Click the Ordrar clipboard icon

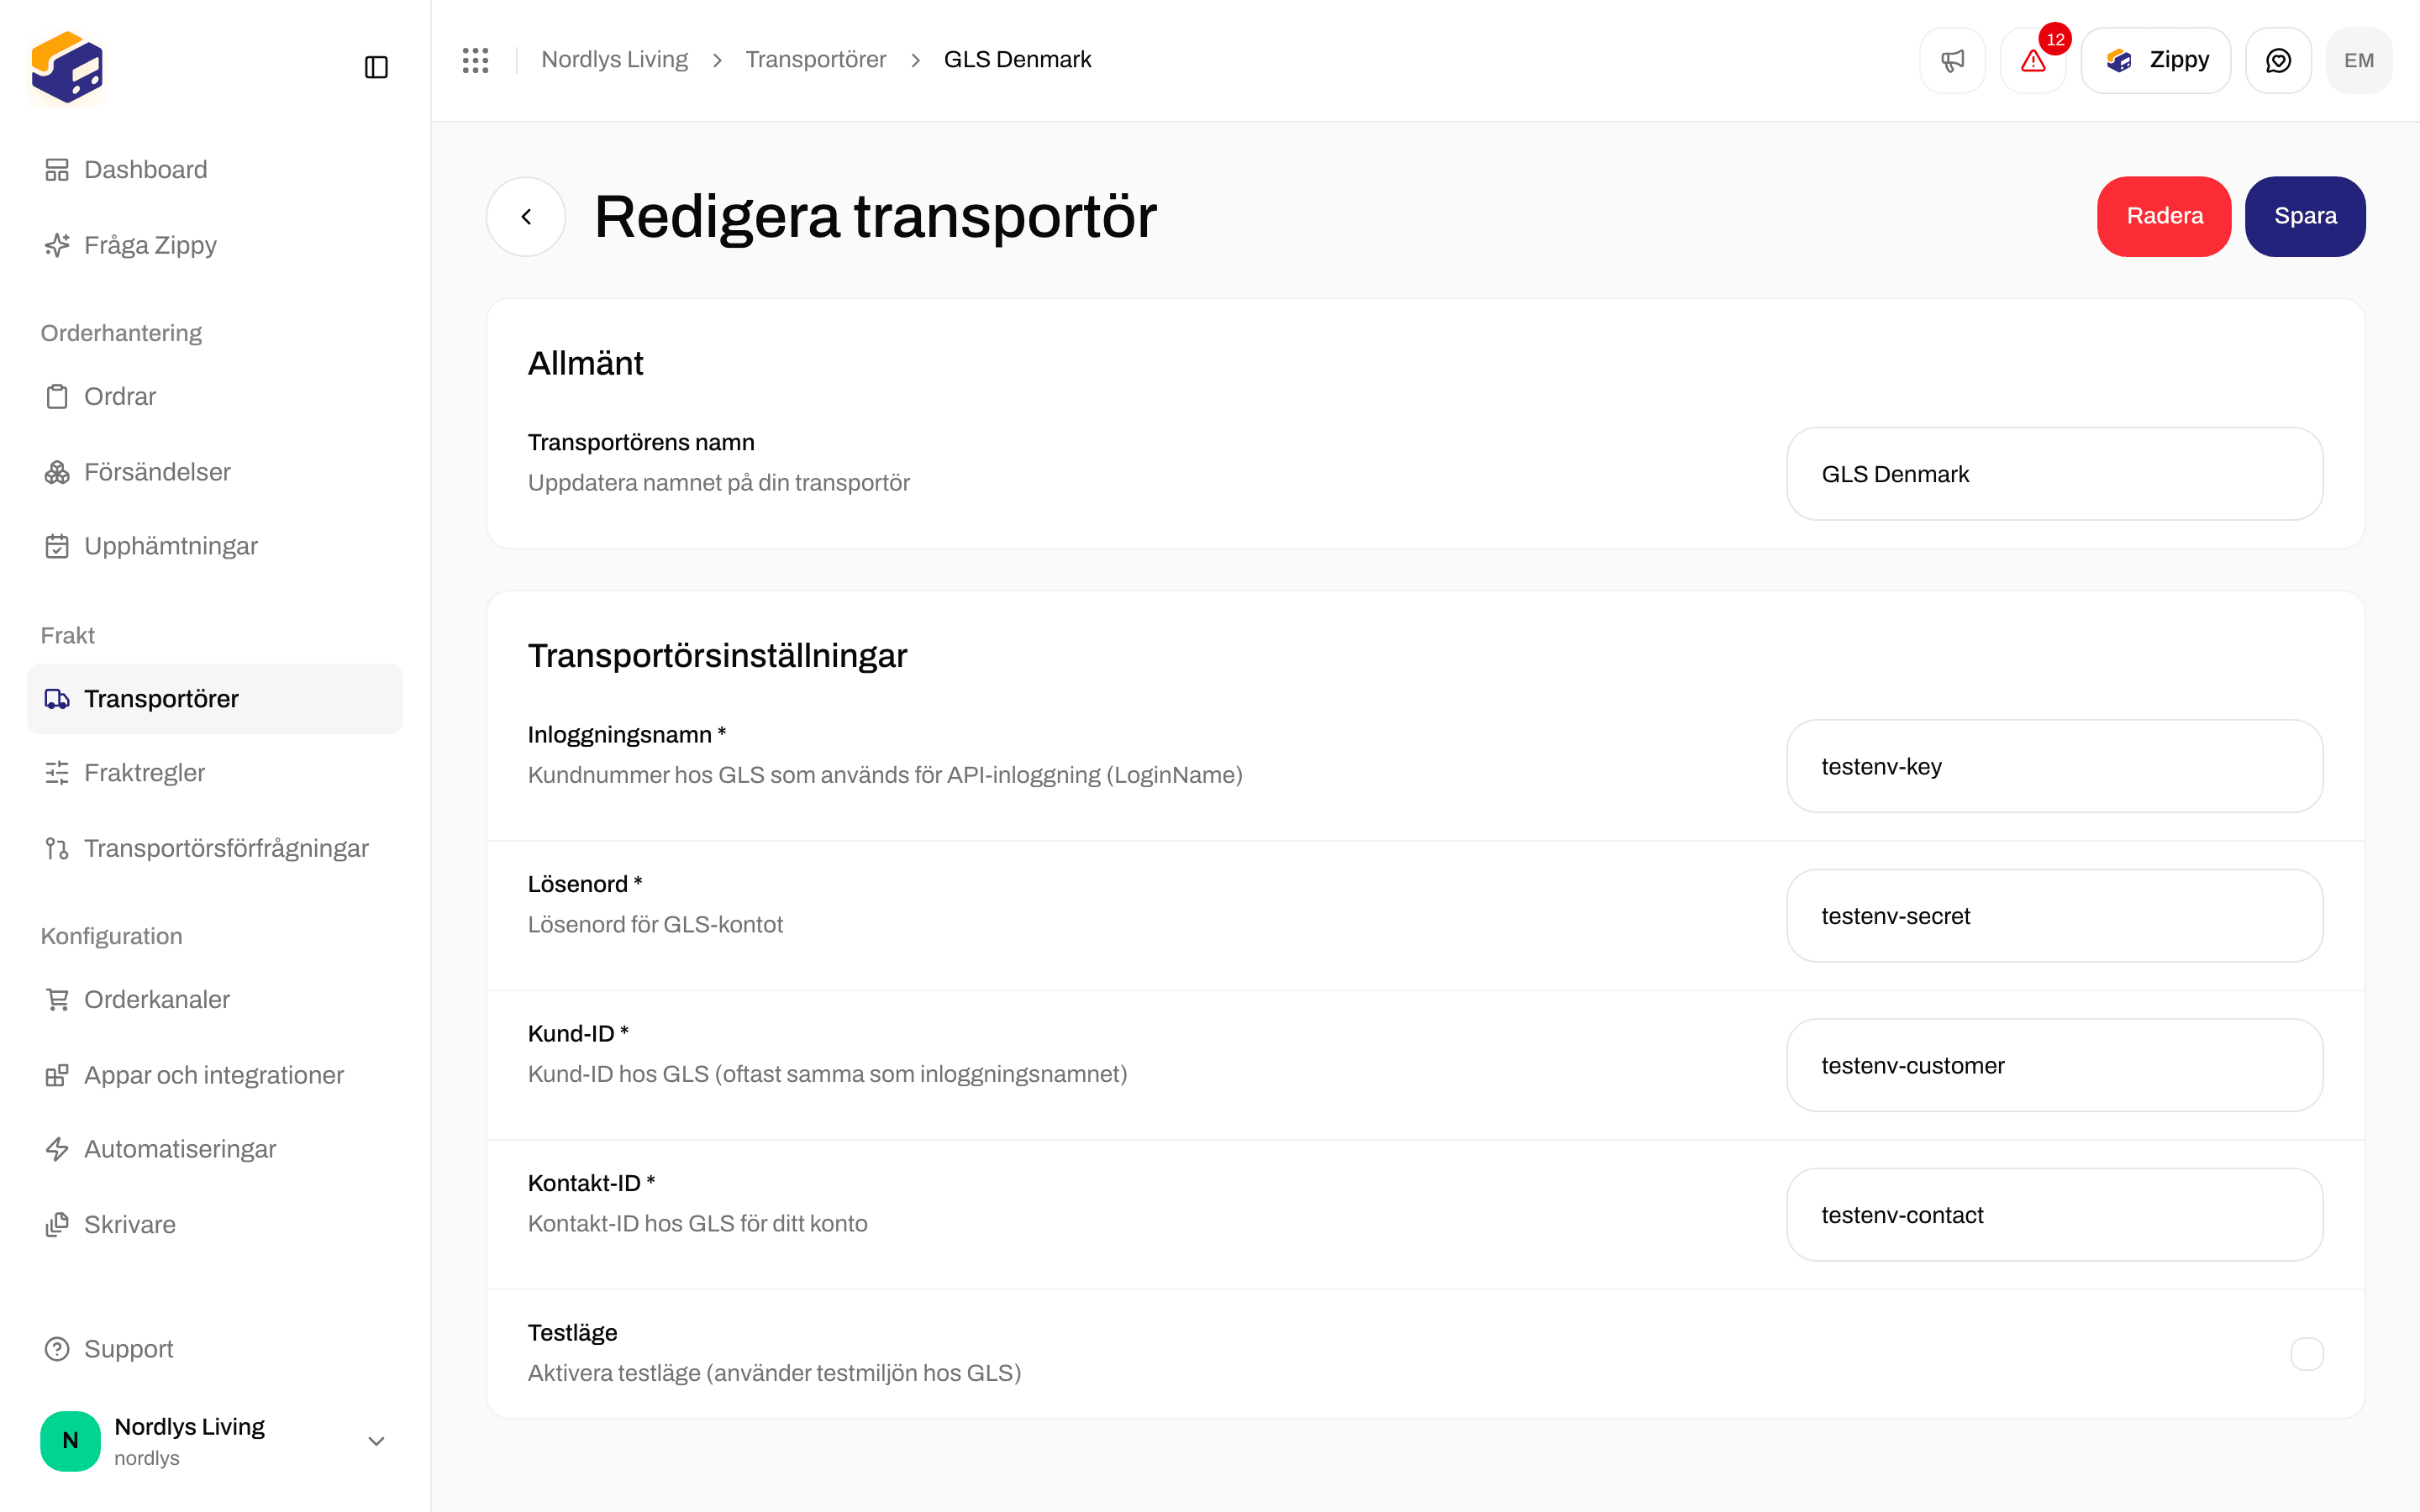[57, 397]
